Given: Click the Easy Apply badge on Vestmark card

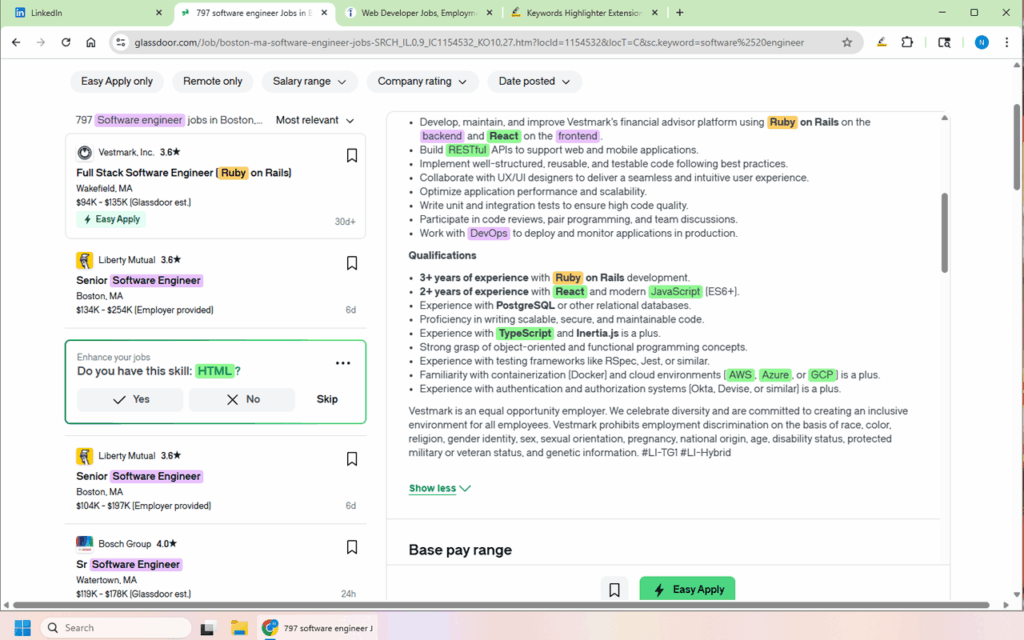Looking at the screenshot, I should (x=111, y=219).
